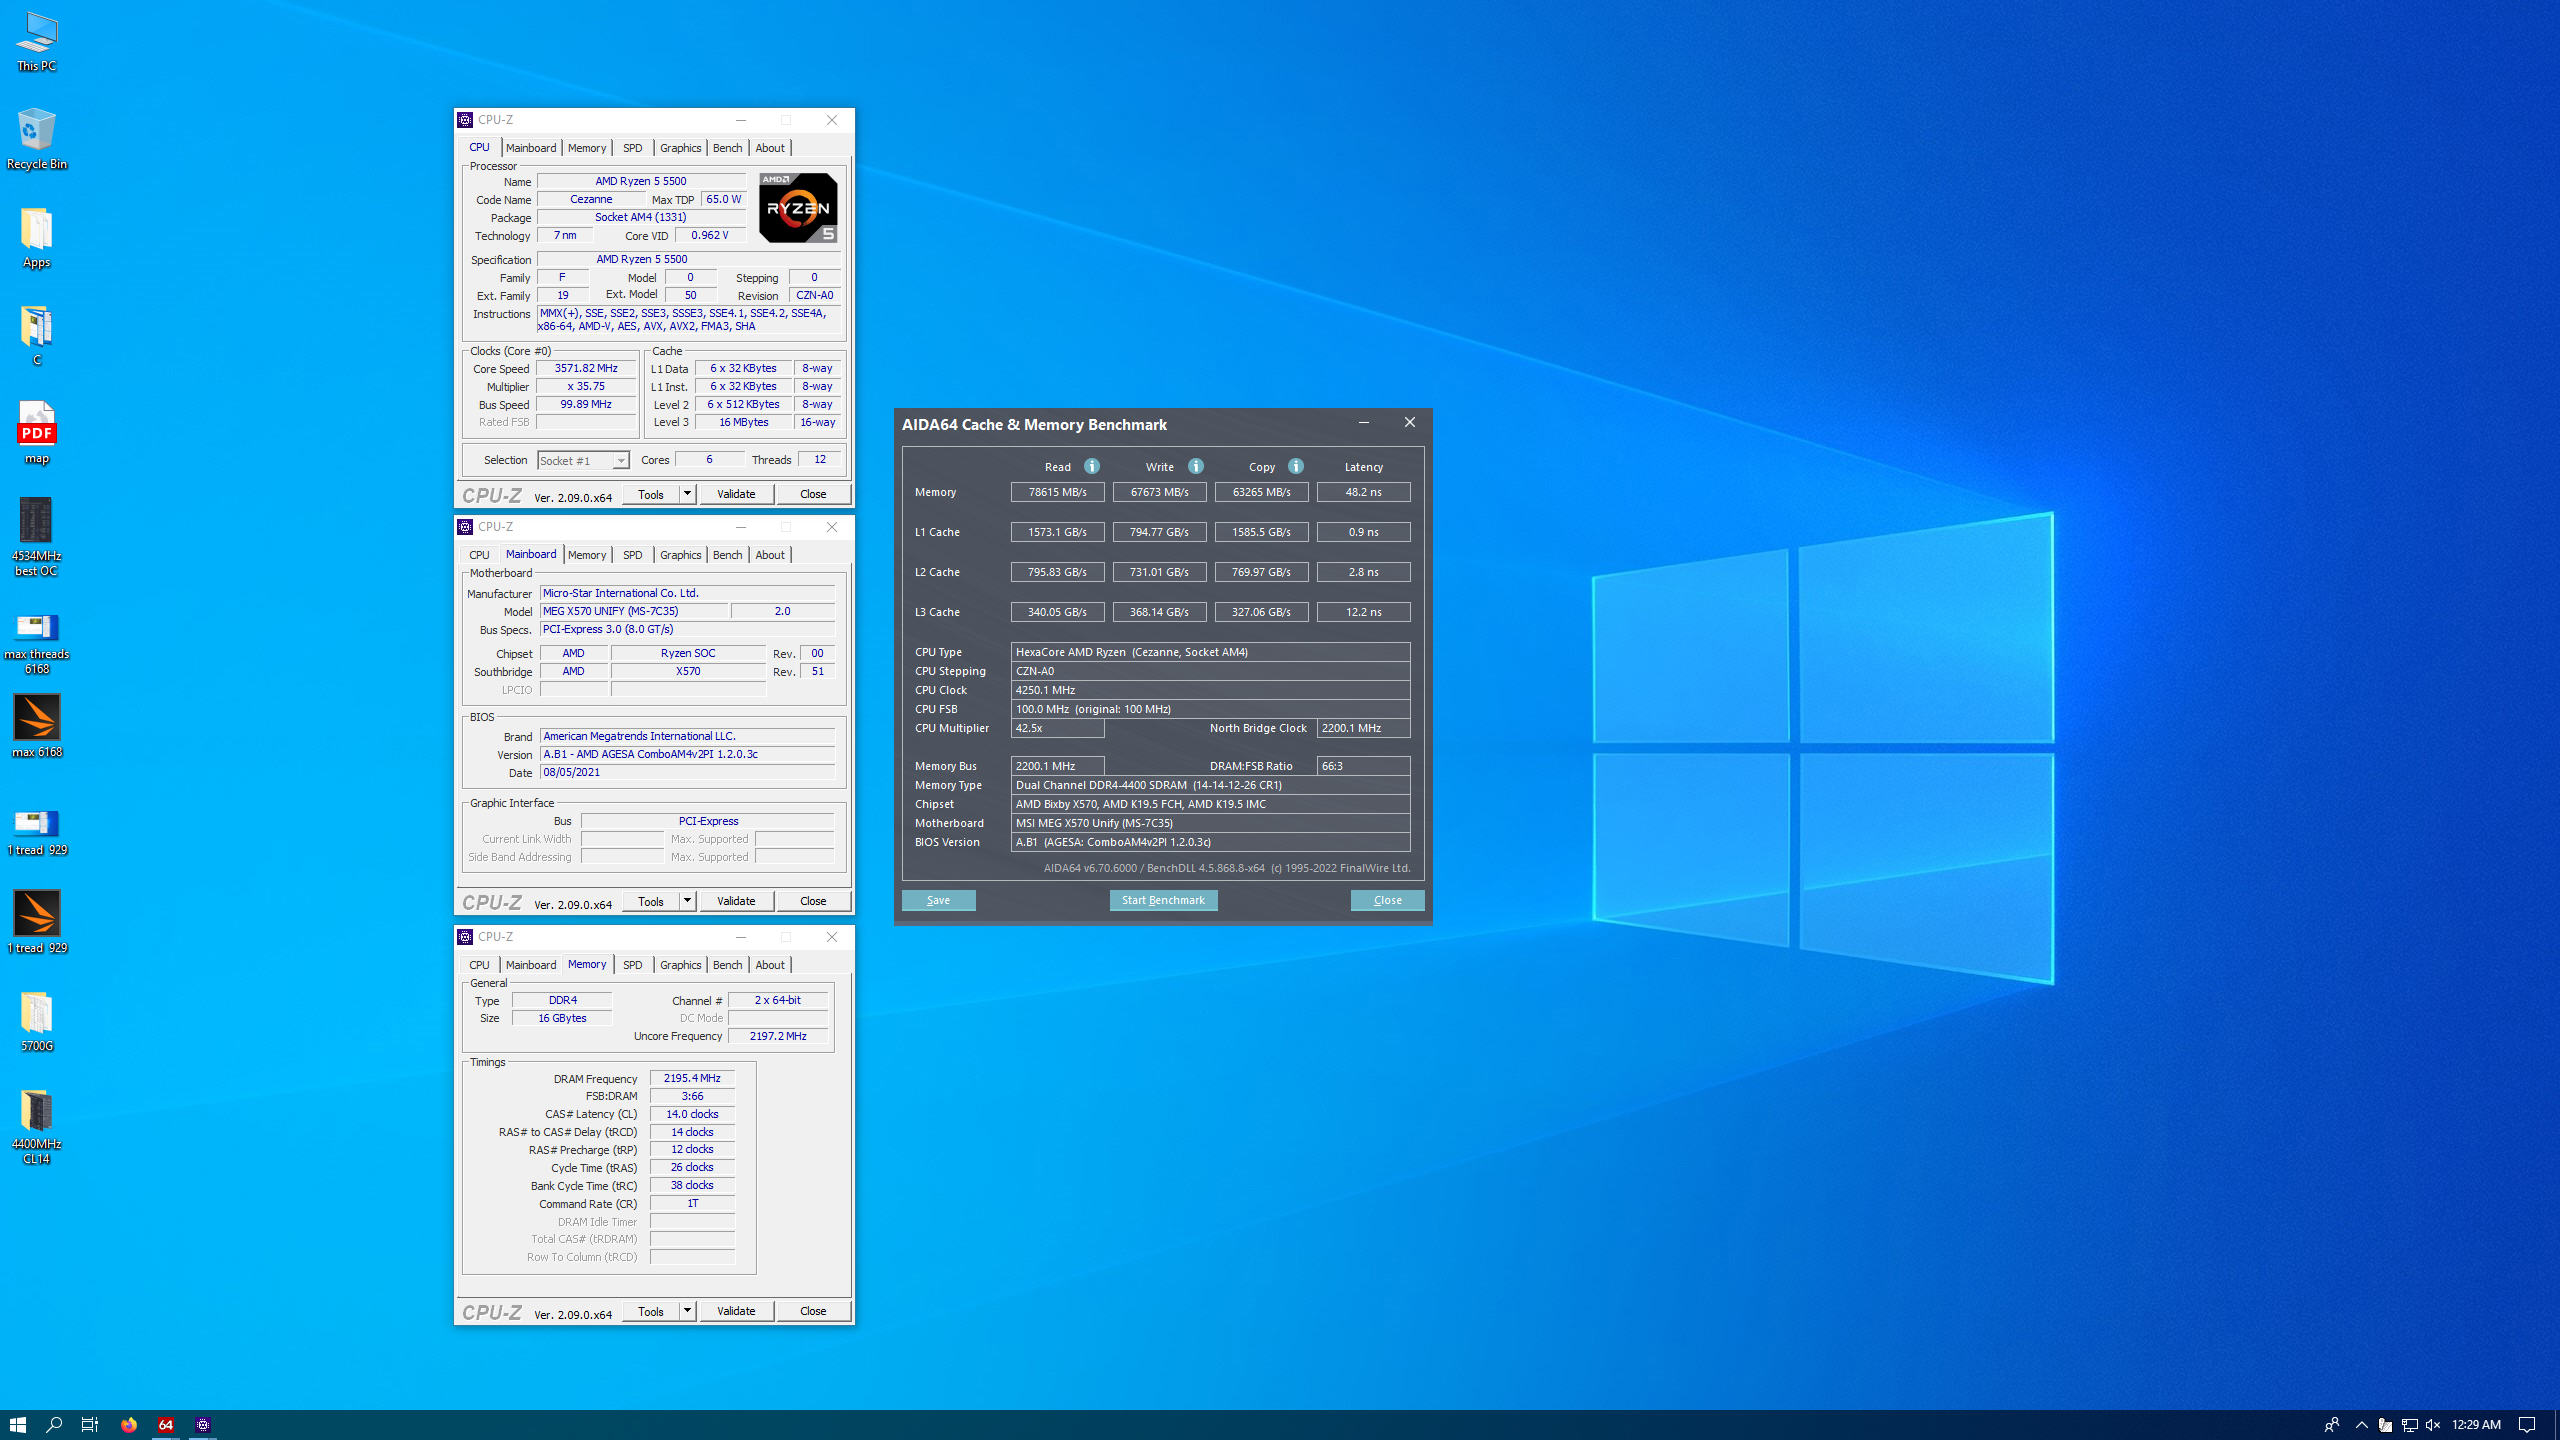The height and width of the screenshot is (1440, 2560).
Task: Switch to AIDA64 taskbar icon
Action: (166, 1424)
